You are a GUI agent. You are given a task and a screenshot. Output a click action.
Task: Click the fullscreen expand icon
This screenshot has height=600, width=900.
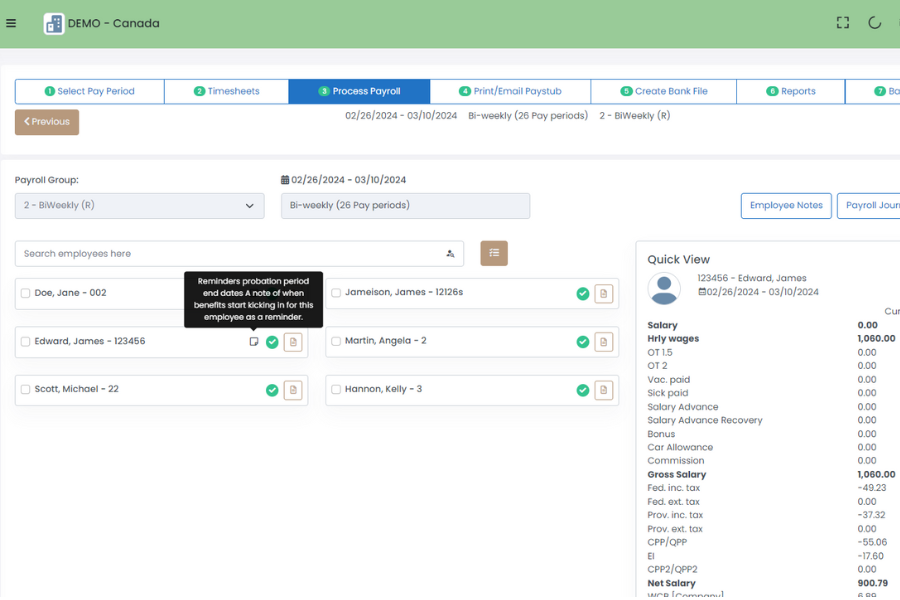843,23
